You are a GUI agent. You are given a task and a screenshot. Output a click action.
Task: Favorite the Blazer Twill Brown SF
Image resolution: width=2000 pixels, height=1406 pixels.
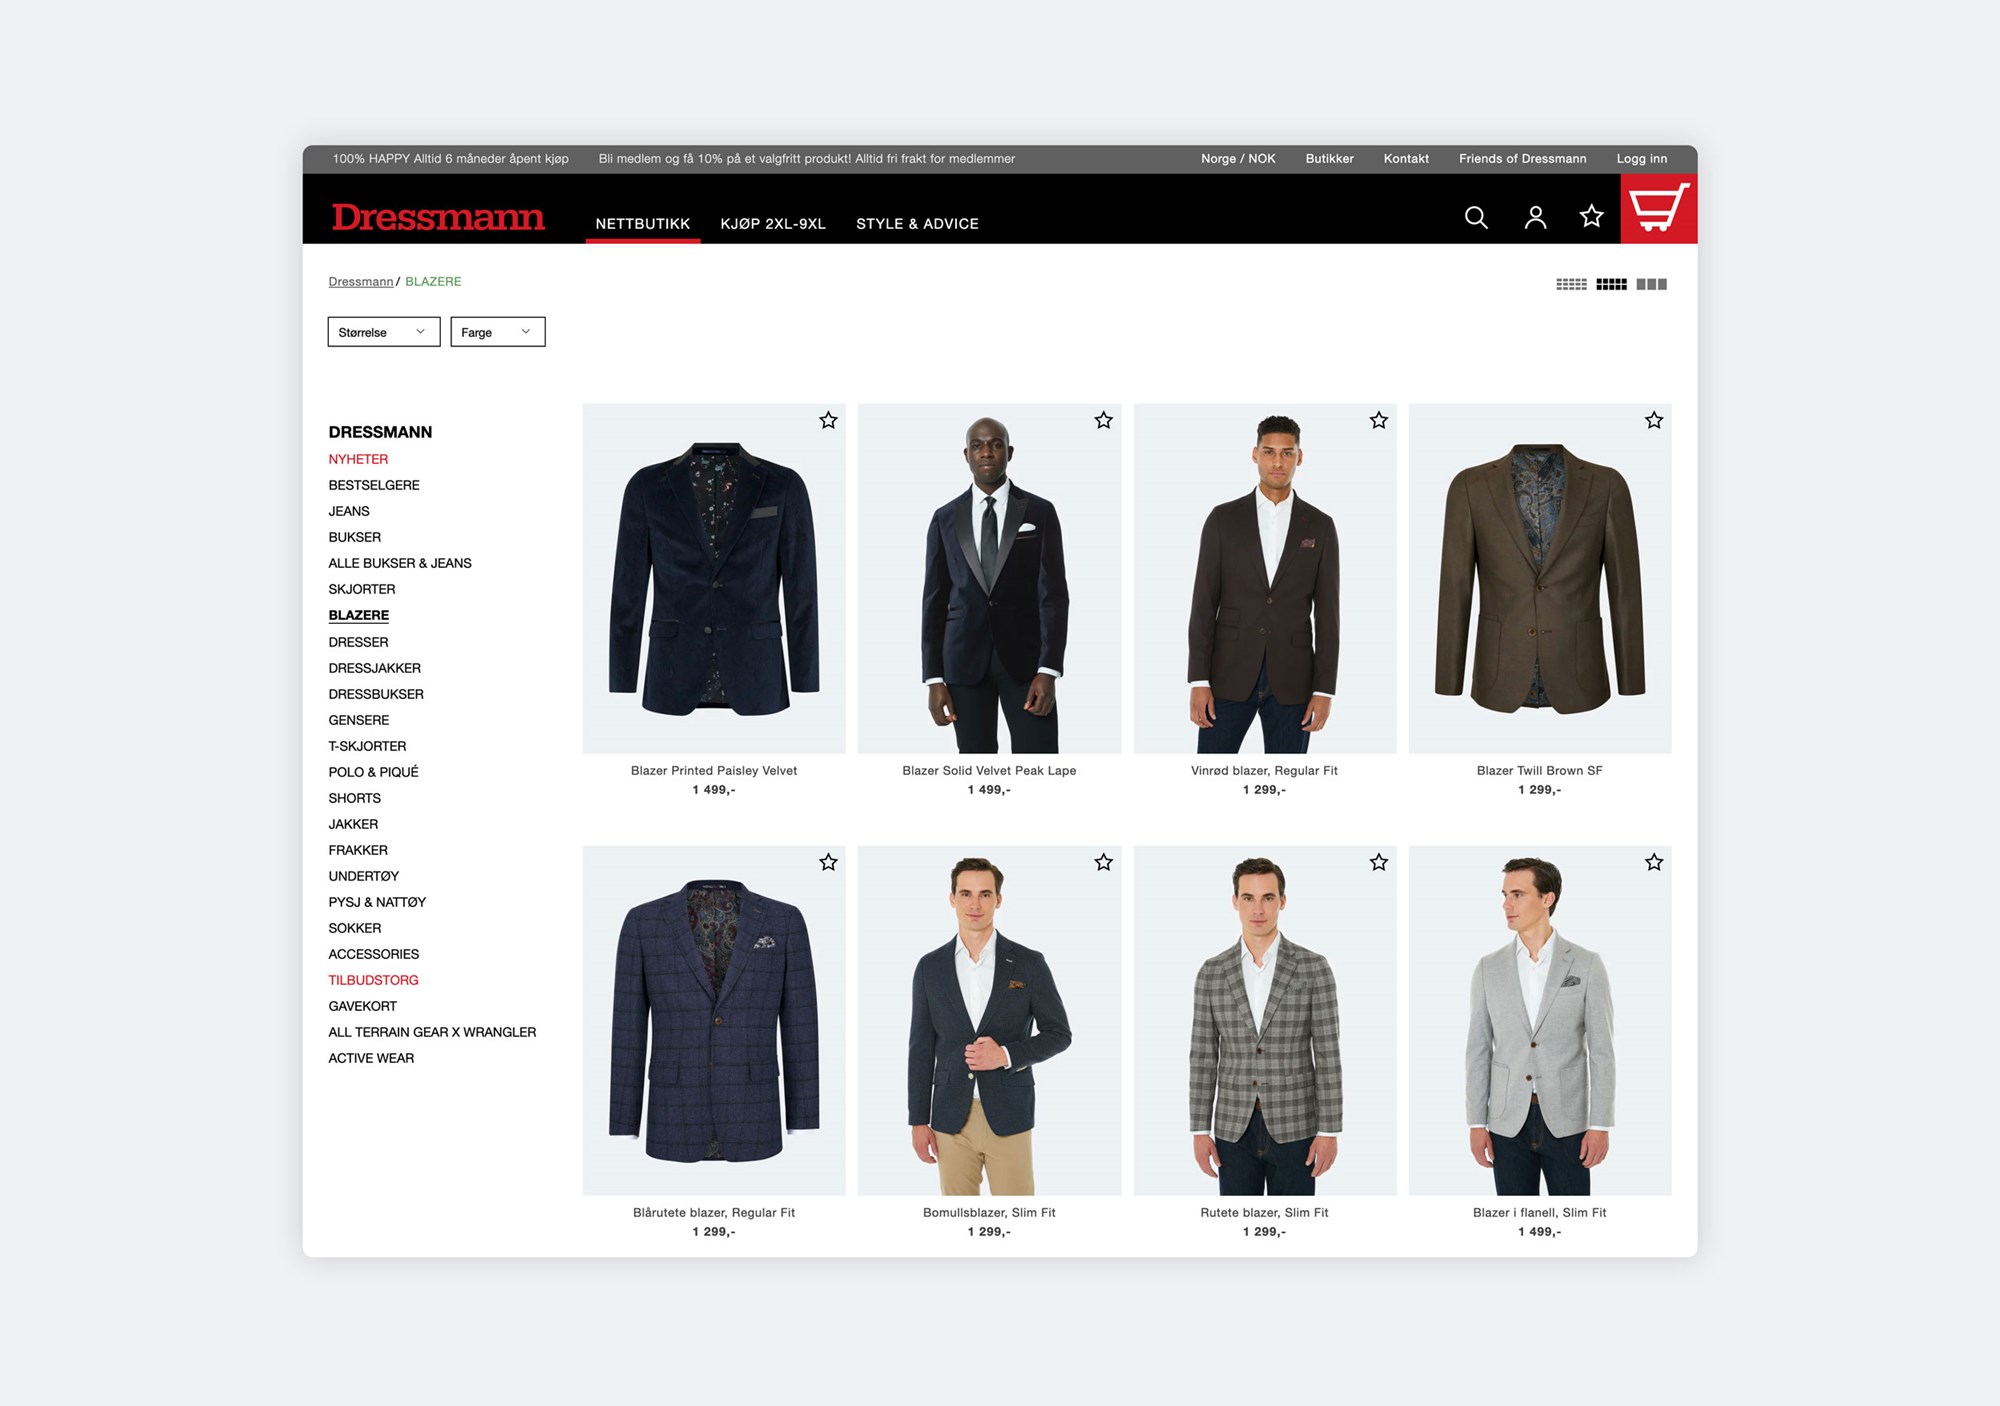[x=1654, y=421]
